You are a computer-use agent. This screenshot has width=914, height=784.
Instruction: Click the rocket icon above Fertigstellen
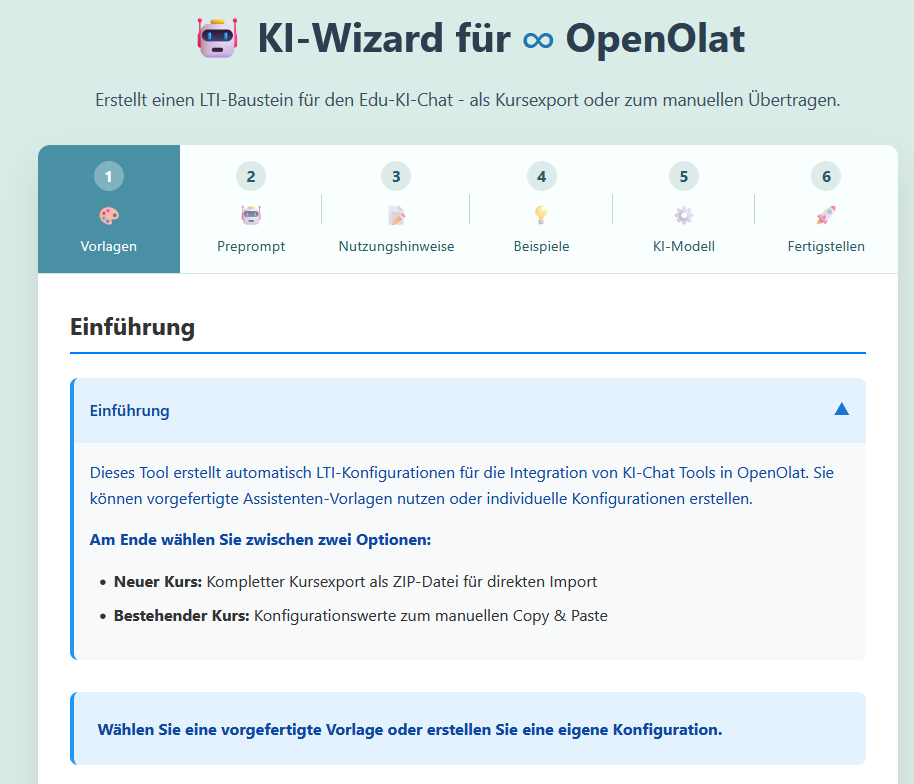coord(826,215)
